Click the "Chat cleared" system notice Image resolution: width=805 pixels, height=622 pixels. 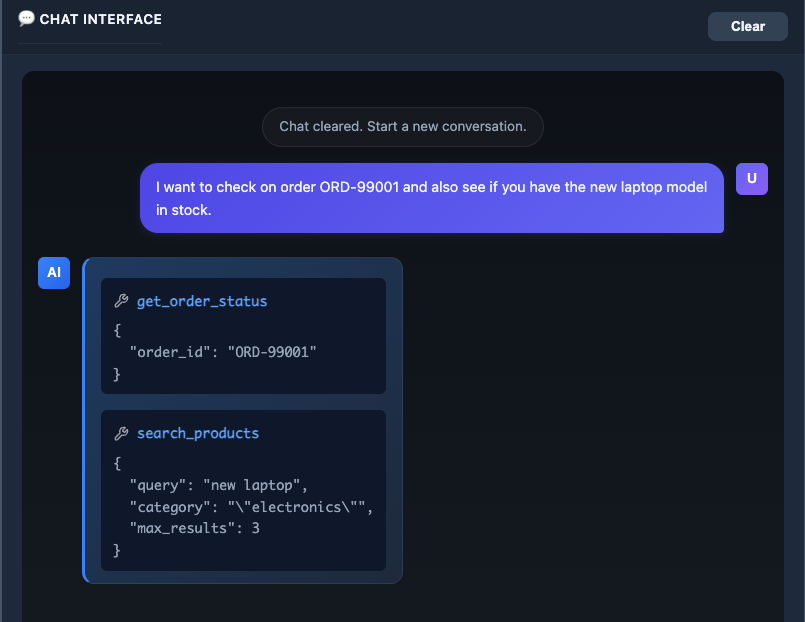click(x=402, y=127)
